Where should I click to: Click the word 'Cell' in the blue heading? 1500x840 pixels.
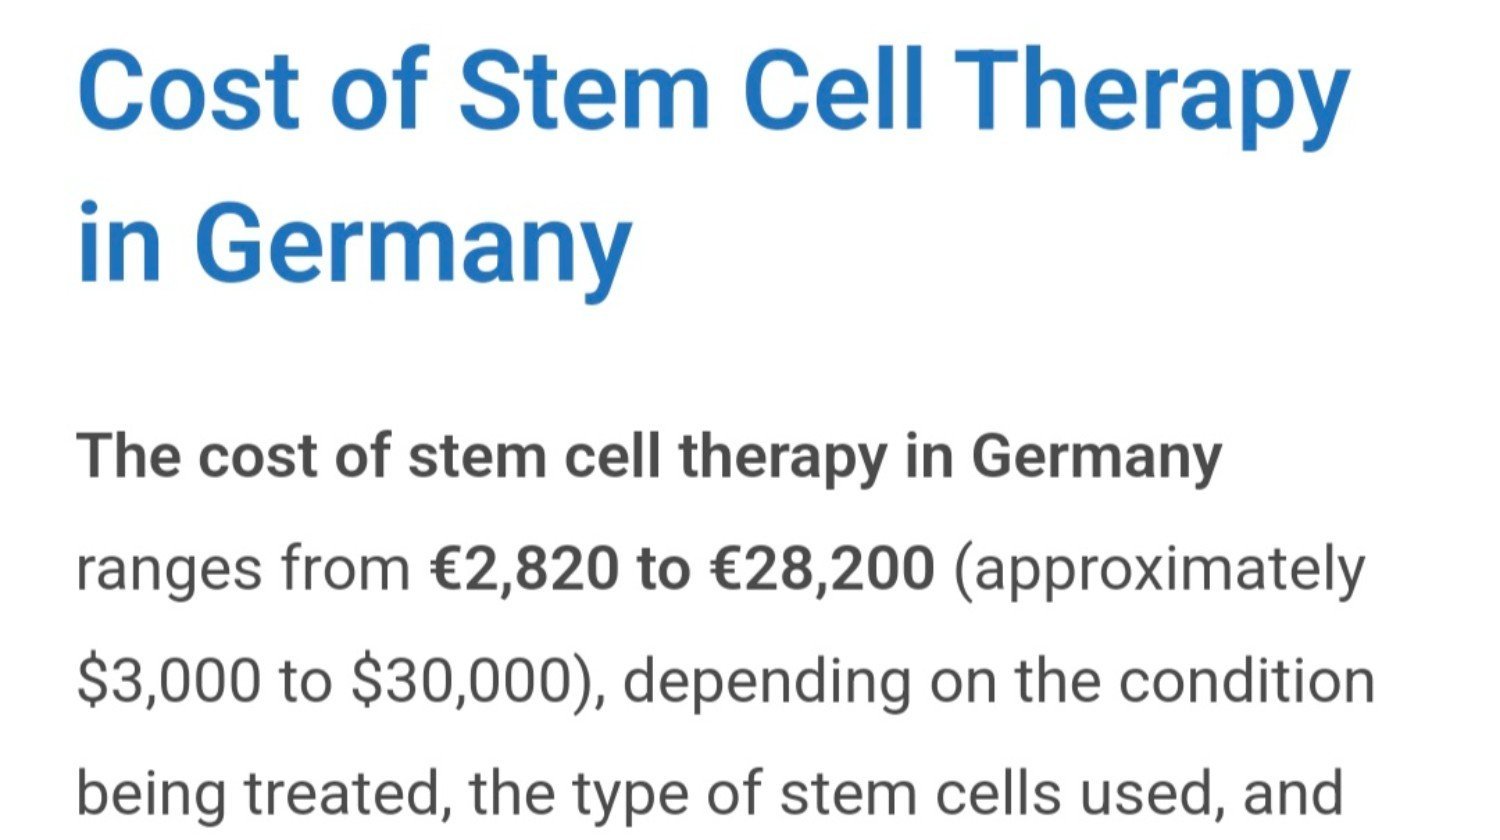(x=833, y=90)
